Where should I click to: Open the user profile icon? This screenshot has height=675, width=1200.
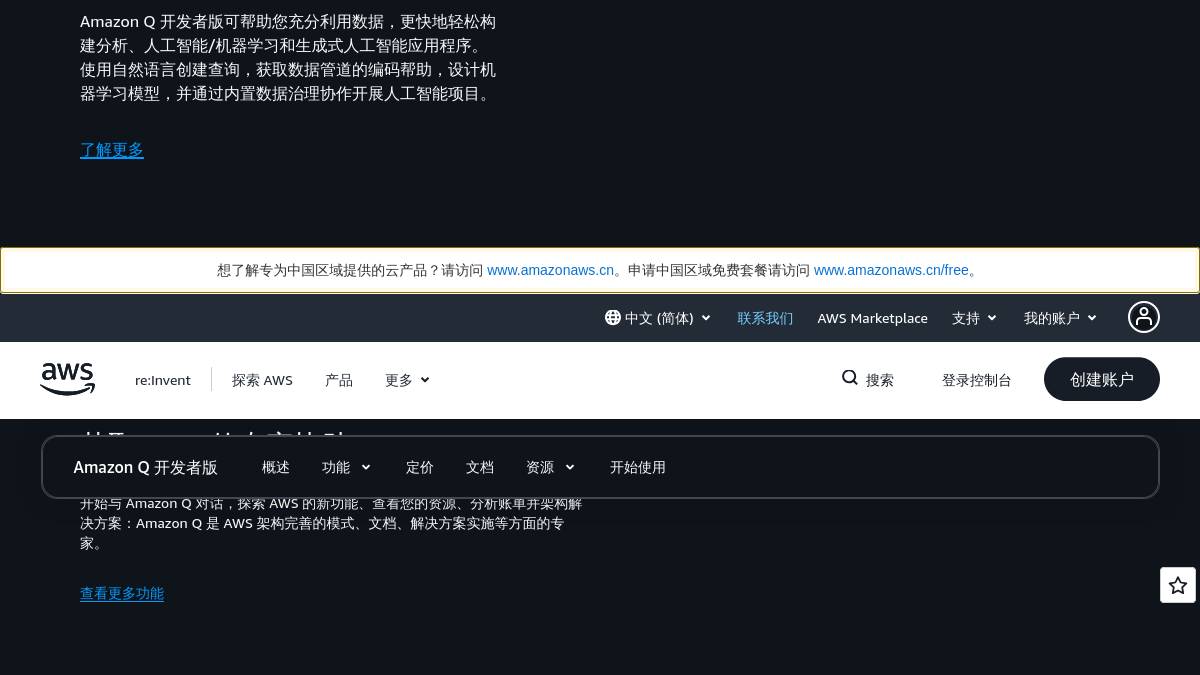point(1144,317)
